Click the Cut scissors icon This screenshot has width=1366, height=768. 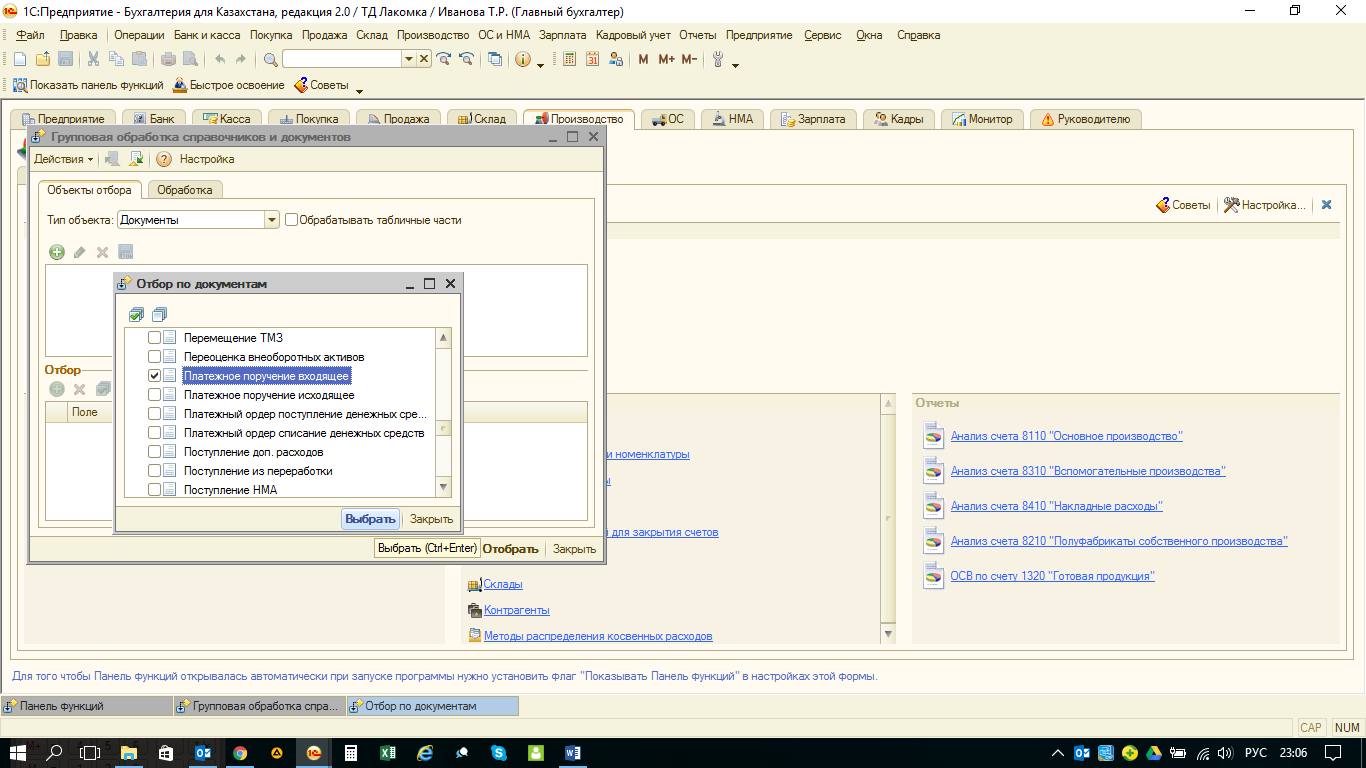pyautogui.click(x=93, y=59)
